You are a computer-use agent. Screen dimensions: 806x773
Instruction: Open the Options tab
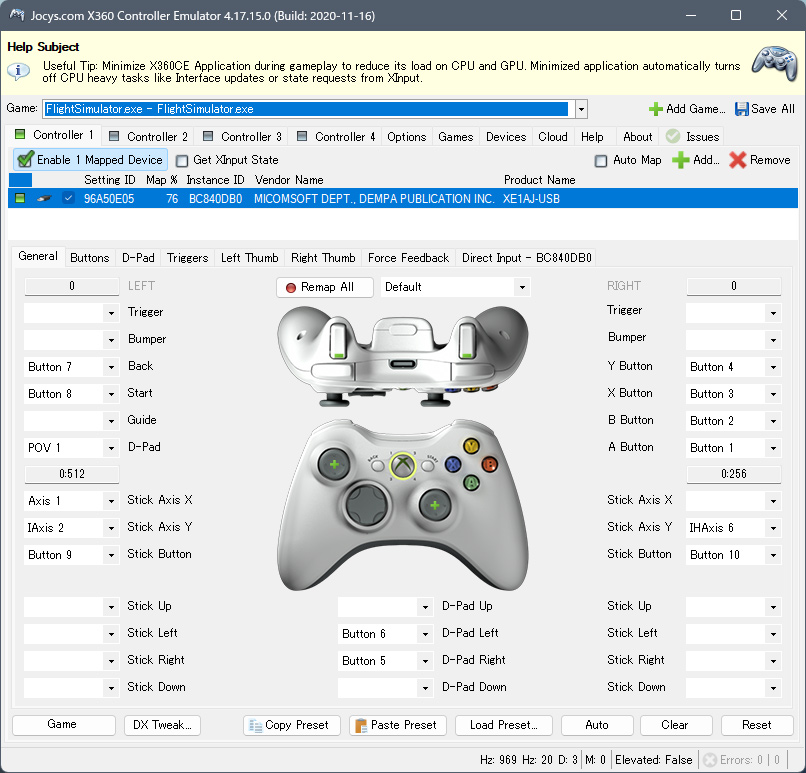407,137
